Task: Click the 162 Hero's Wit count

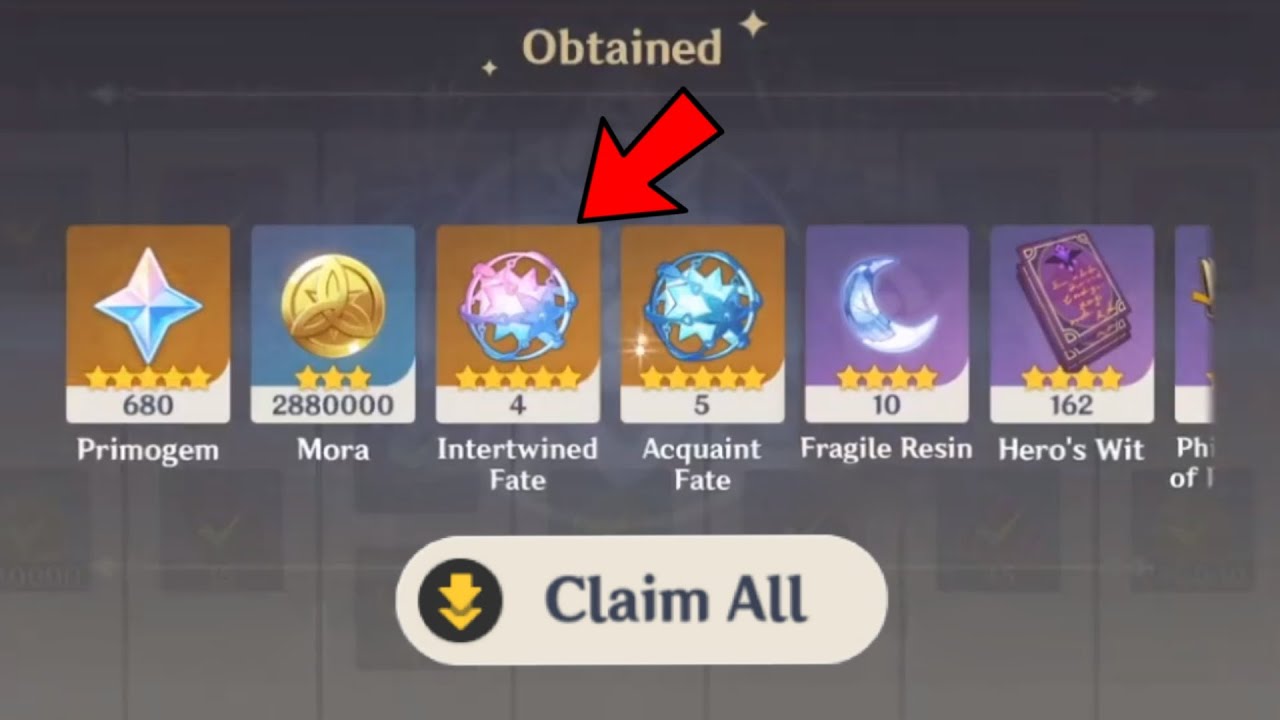Action: tap(1072, 405)
